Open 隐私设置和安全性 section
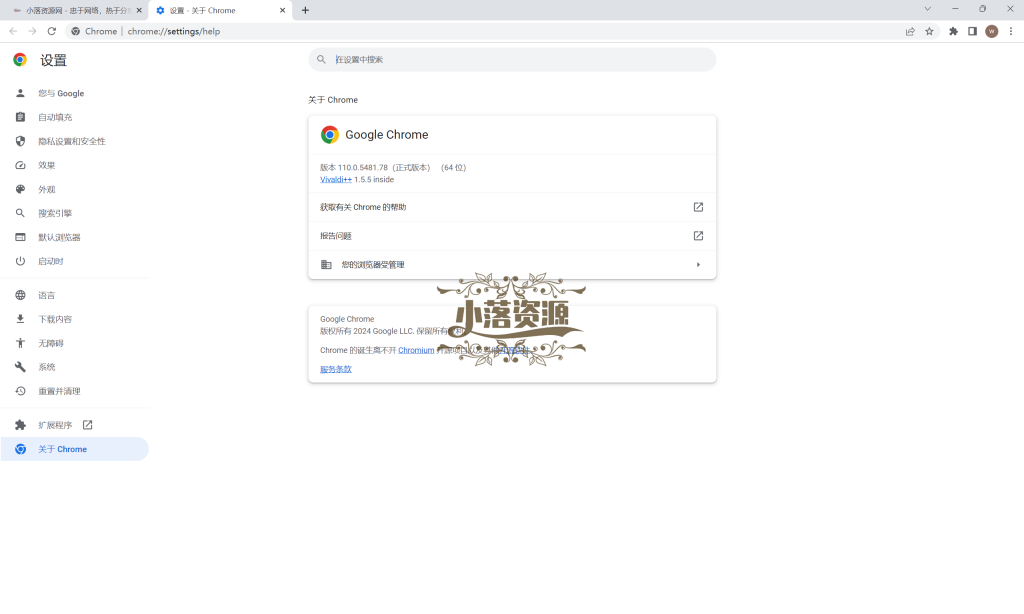The image size is (1024, 614). coord(74,141)
